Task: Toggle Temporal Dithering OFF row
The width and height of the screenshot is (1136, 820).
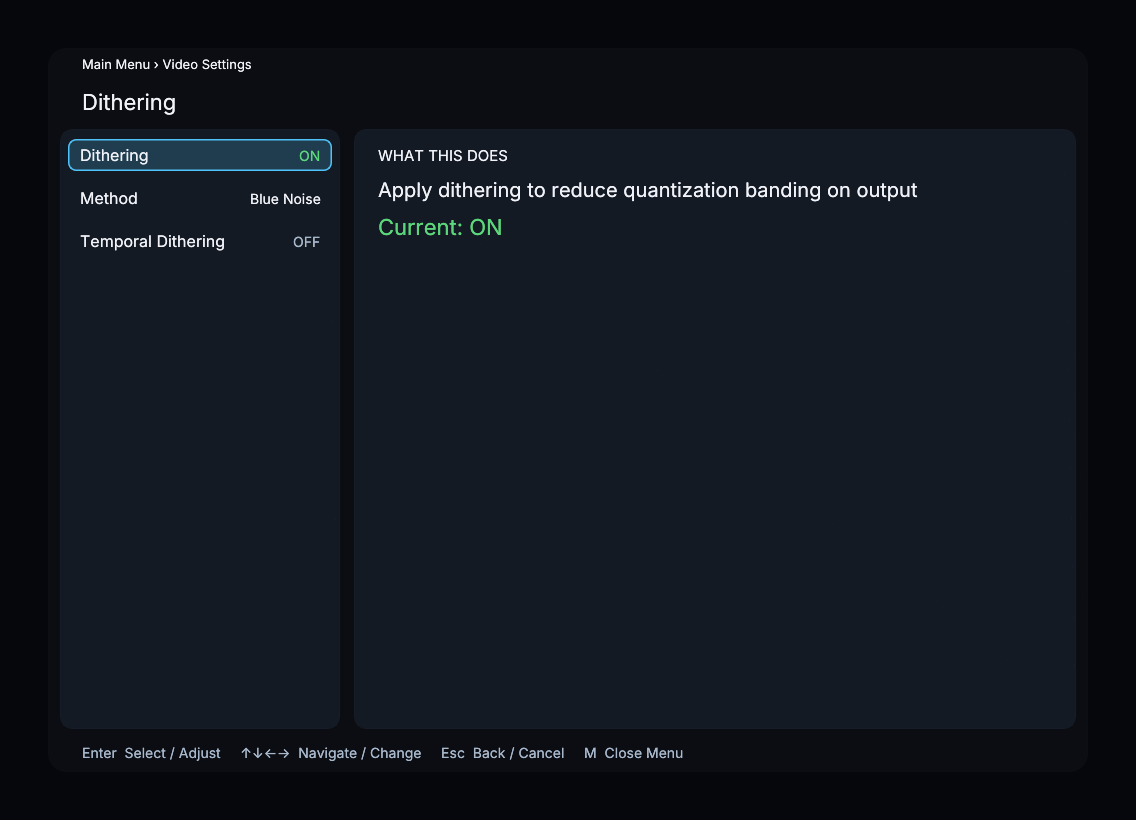Action: click(200, 241)
